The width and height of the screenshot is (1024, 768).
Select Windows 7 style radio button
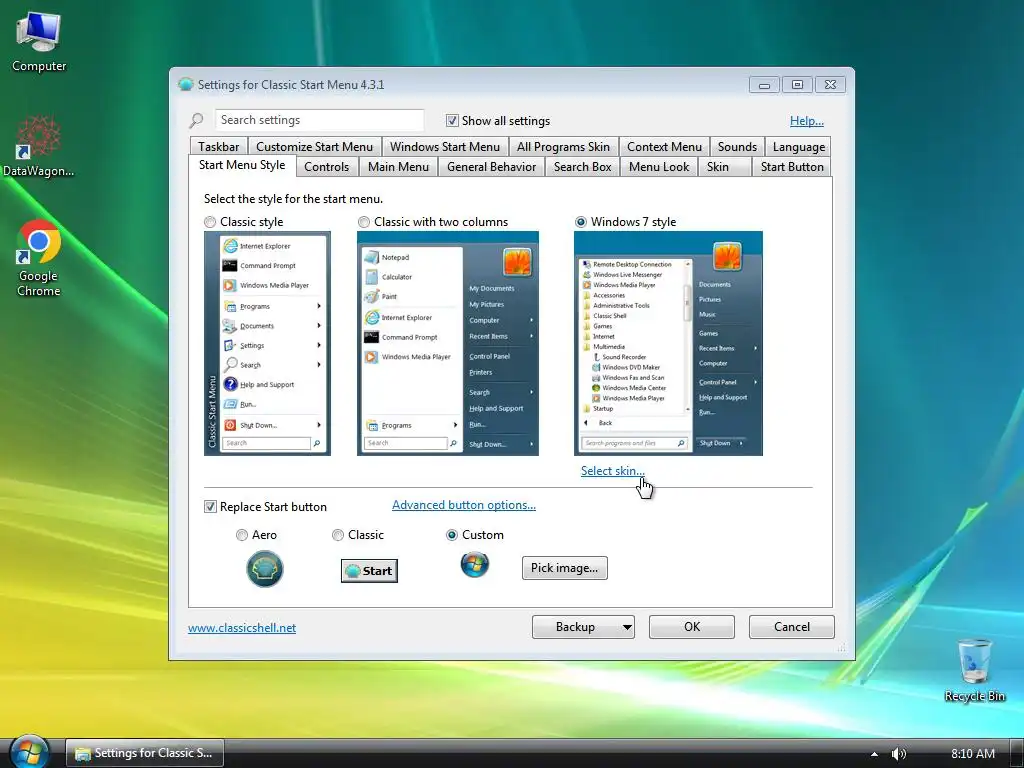(581, 222)
